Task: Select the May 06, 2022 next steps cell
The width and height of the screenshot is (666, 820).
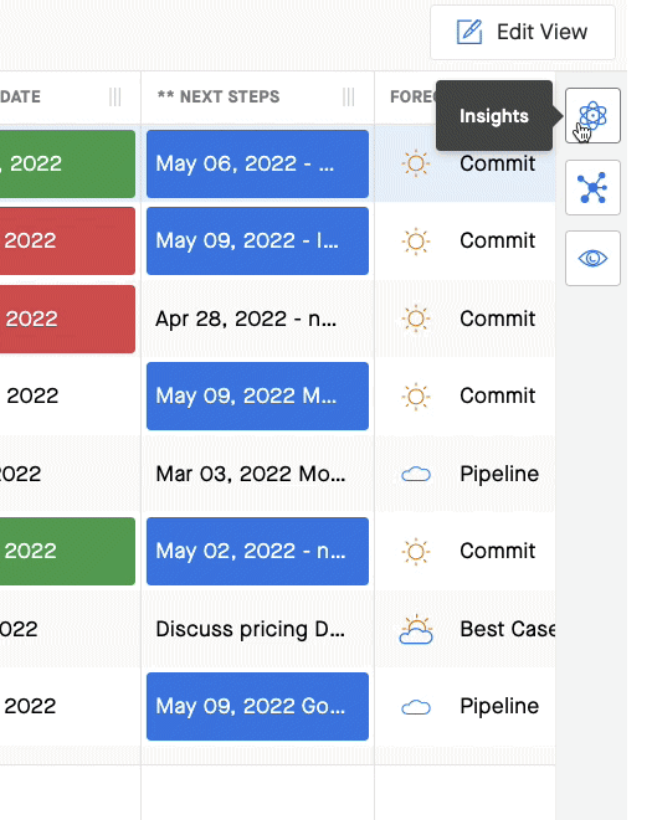Action: pyautogui.click(x=257, y=164)
